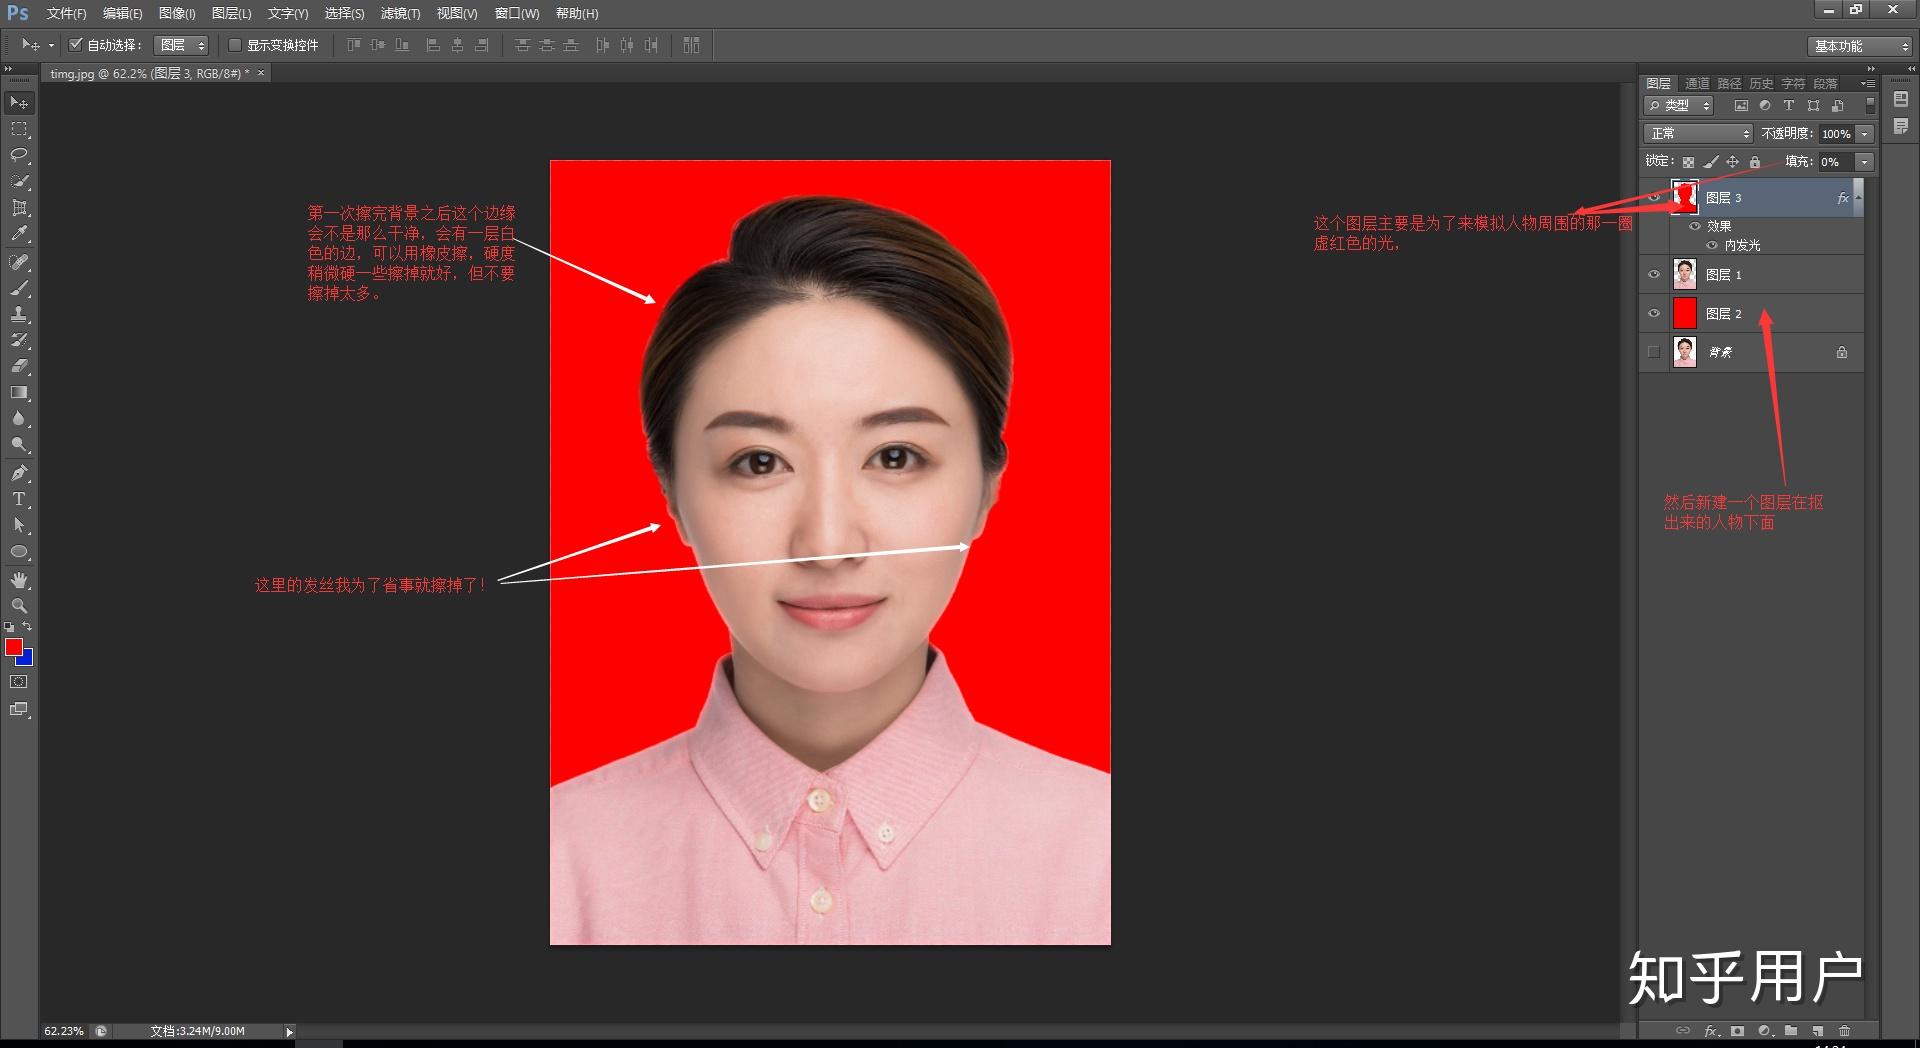Open the 不透明度 opacity dropdown
1920x1048 pixels.
point(1862,133)
